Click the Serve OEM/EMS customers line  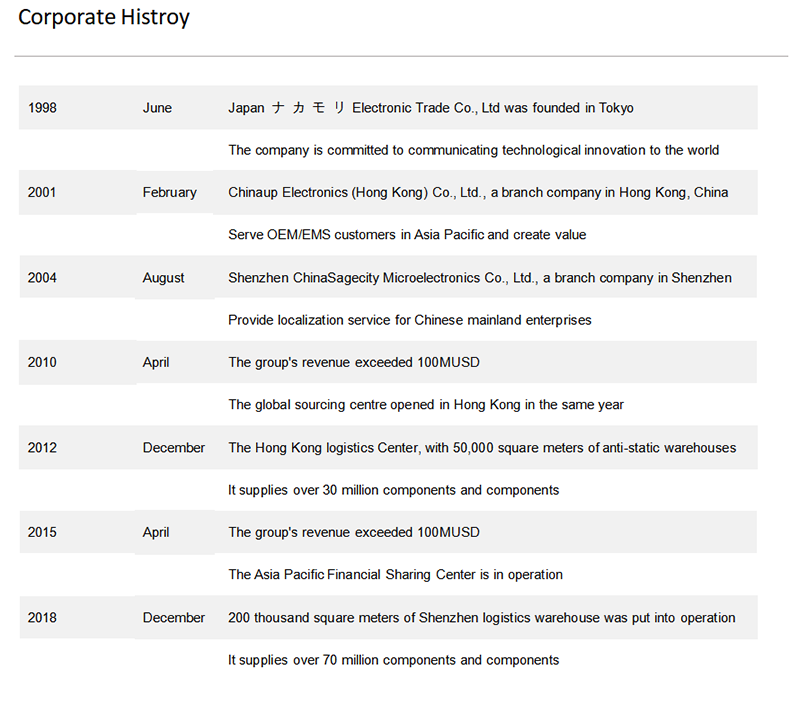[x=407, y=235]
